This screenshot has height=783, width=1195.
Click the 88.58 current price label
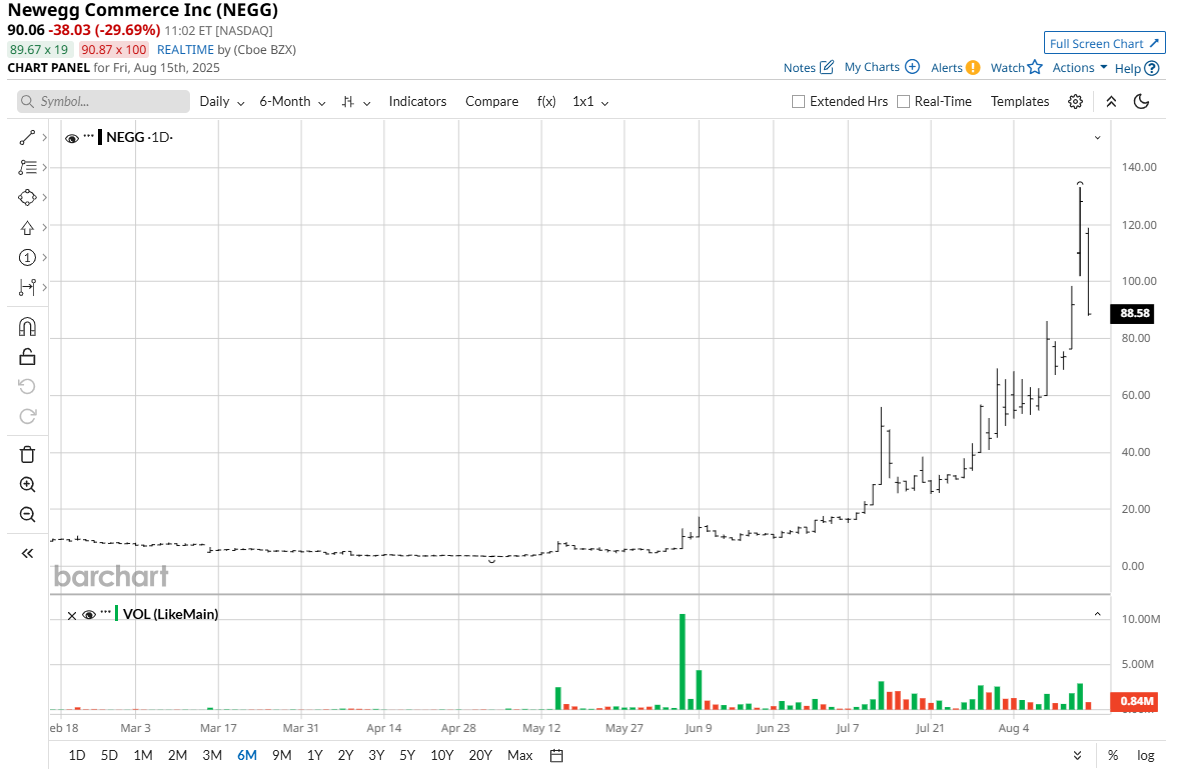tap(1133, 313)
